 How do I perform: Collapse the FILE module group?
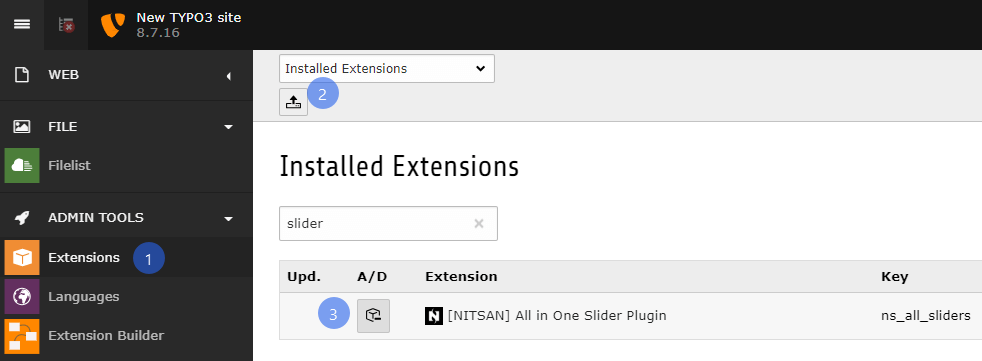point(127,127)
